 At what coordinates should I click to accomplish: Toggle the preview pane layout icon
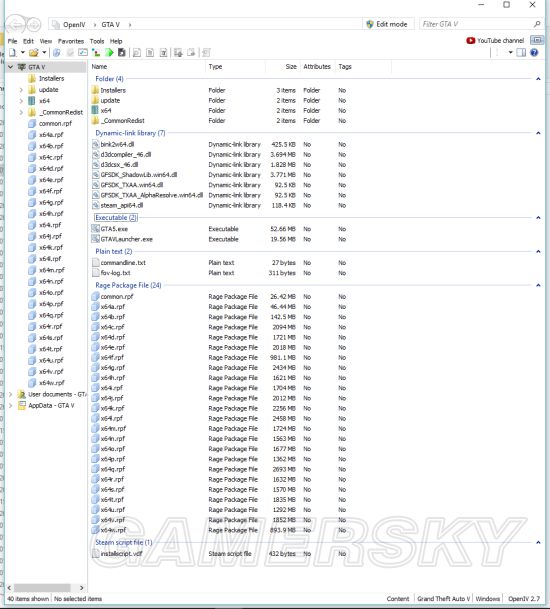click(x=521, y=52)
